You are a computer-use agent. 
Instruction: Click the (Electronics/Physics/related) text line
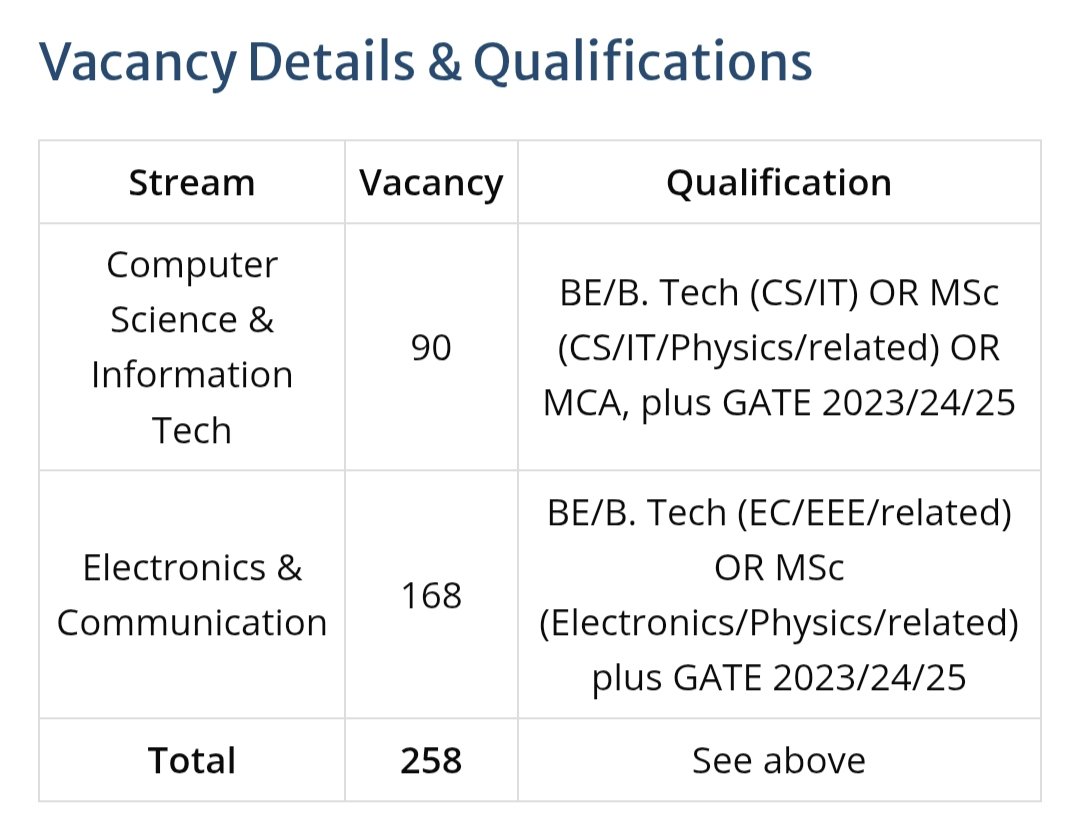pyautogui.click(x=779, y=623)
